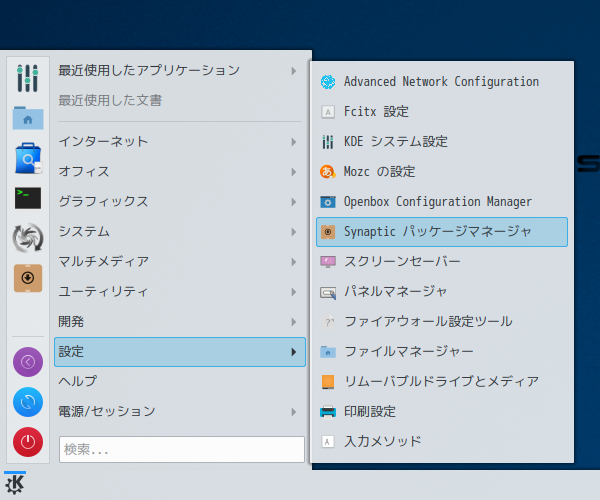The image size is (600, 500).
Task: Click the Openbox Configuration Manager icon
Action: coord(328,202)
